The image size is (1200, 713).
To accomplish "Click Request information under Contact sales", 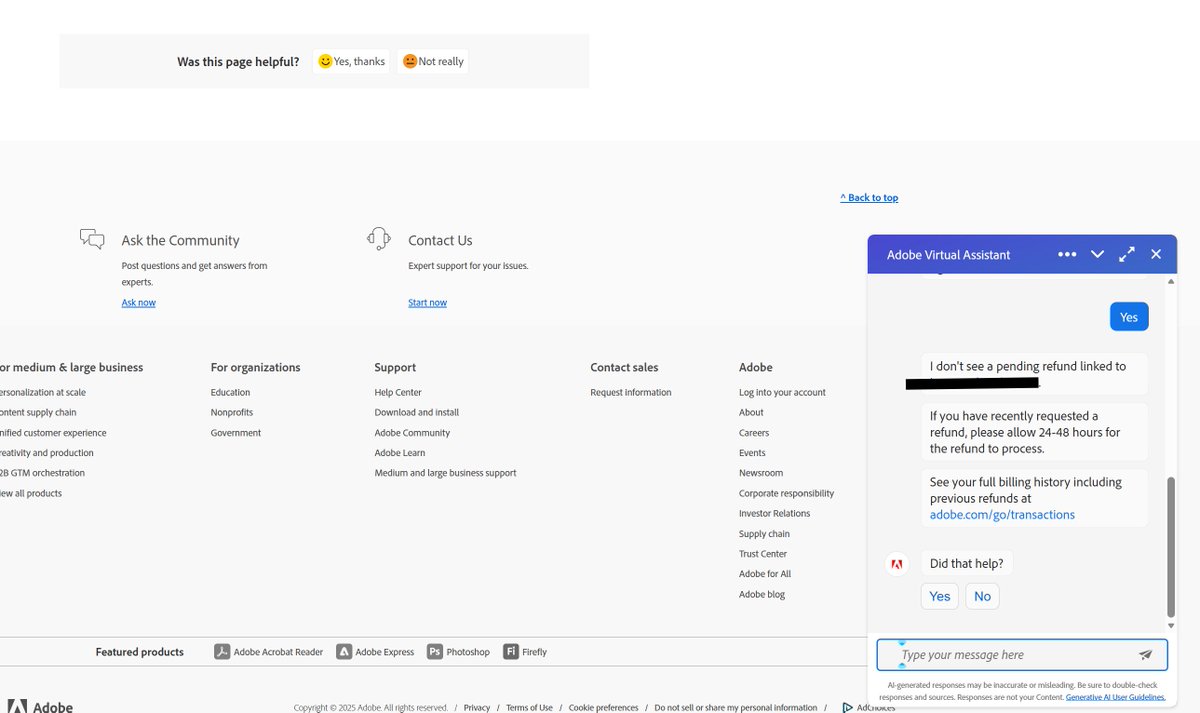I will tap(631, 393).
